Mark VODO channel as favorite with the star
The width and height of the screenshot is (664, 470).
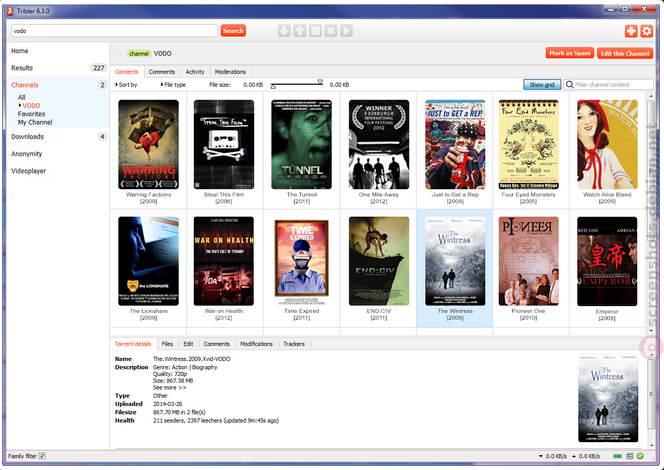point(119,53)
